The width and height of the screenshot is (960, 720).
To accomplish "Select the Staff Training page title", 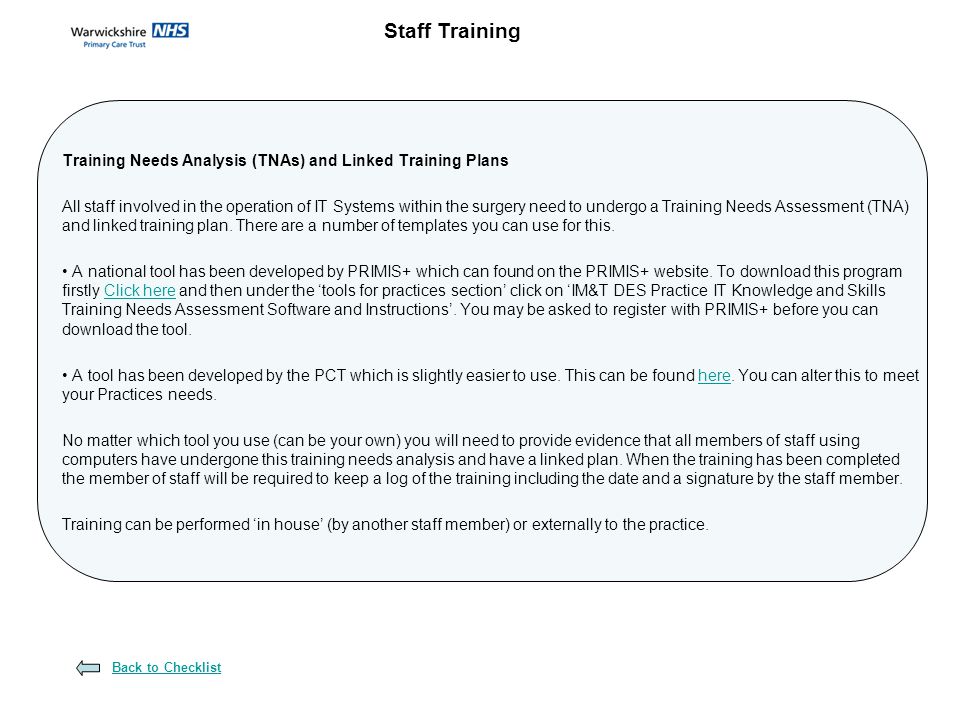I will click(452, 31).
